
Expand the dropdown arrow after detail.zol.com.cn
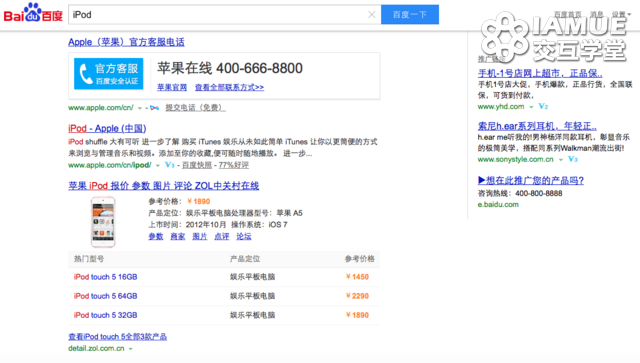coord(131,349)
